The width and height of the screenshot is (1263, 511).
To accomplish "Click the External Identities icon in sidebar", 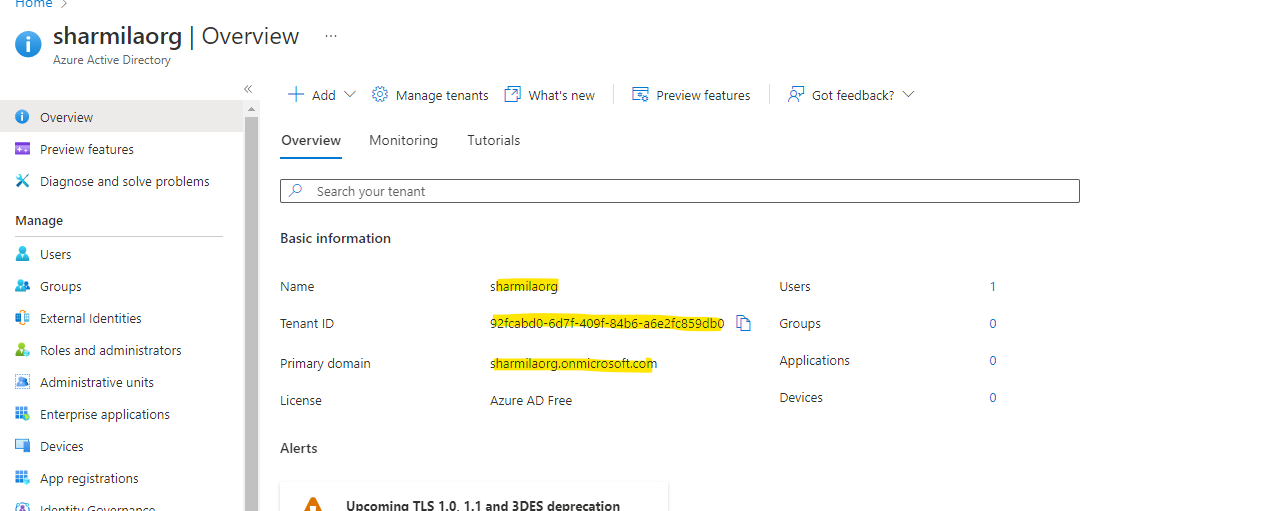I will (22, 318).
